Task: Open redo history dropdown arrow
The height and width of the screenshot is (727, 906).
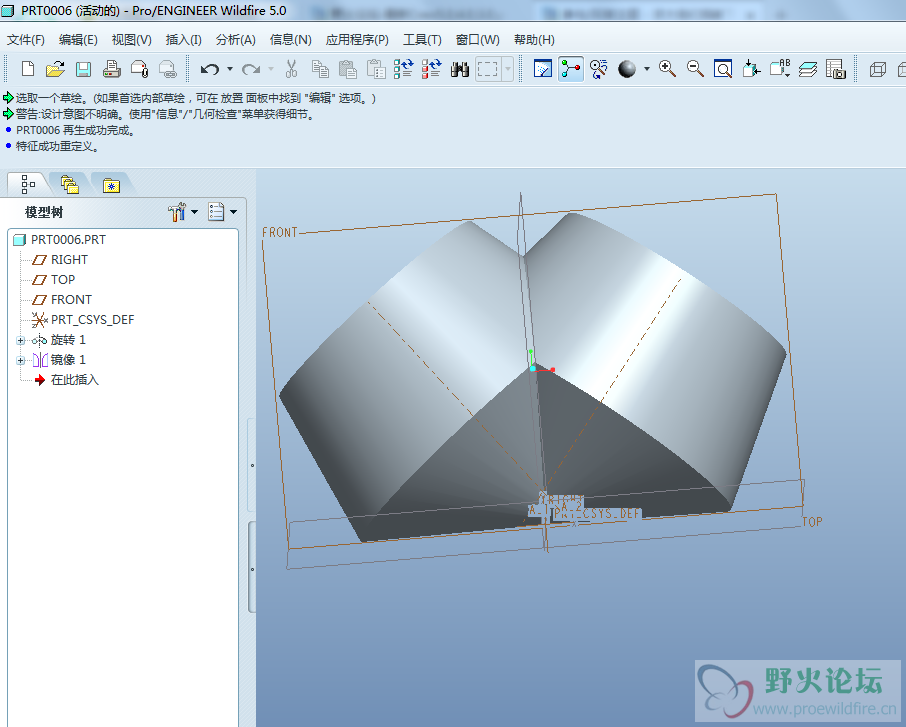Action: pos(271,69)
